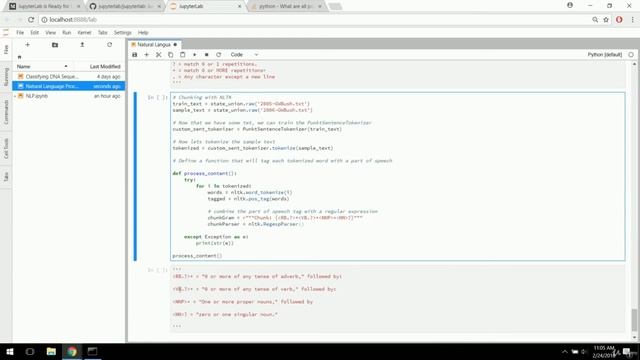This screenshot has width=640, height=360.
Task: Open Task View from the taskbar
Action: [x=30, y=351]
